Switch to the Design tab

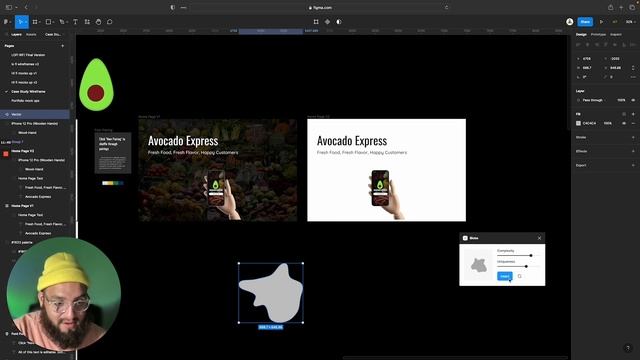[x=581, y=34]
